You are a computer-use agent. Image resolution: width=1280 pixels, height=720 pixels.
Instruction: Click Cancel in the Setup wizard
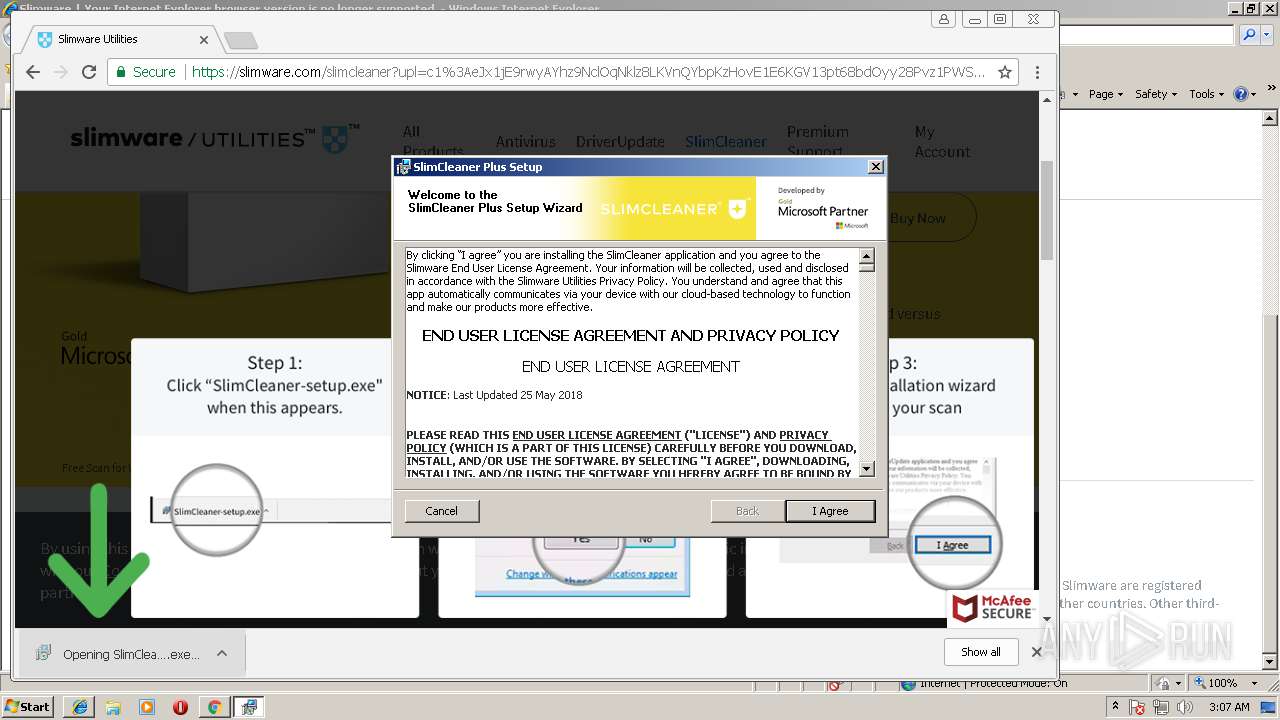441,511
